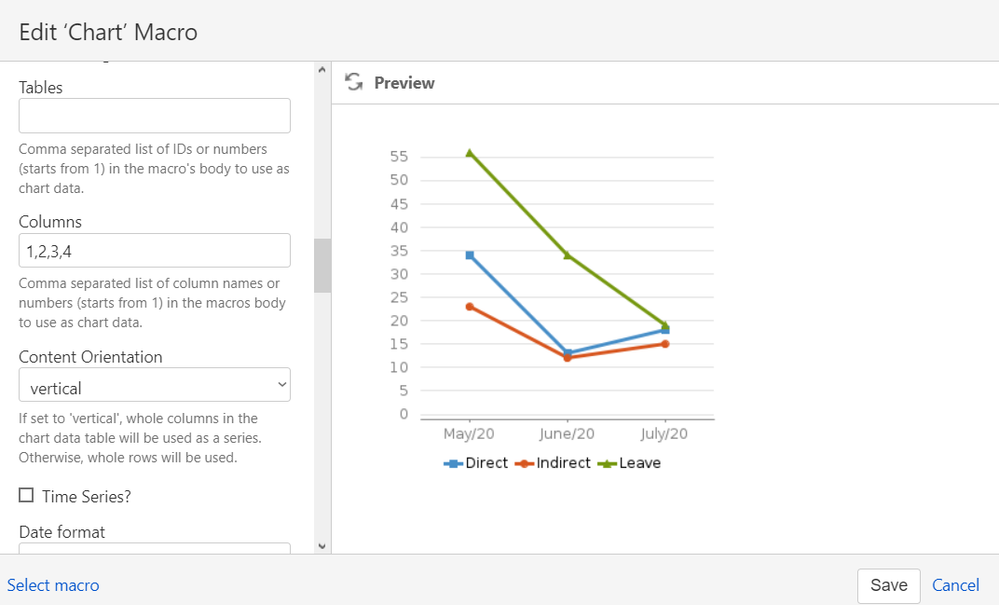The image size is (999, 605).
Task: Click the Columns field showing 1,2,3,4
Action: [x=154, y=250]
